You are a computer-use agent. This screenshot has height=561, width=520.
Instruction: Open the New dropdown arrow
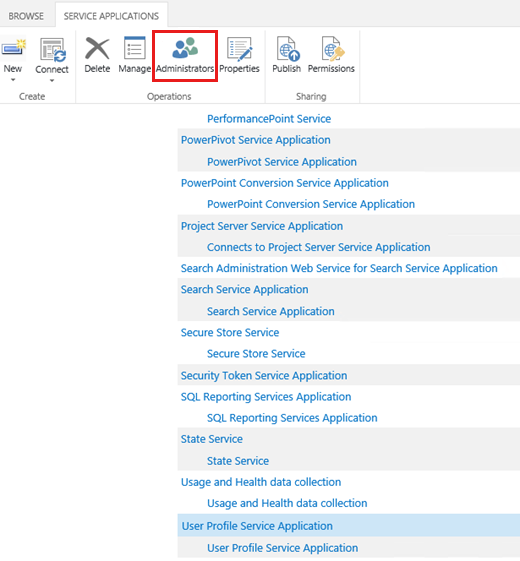(x=13, y=80)
